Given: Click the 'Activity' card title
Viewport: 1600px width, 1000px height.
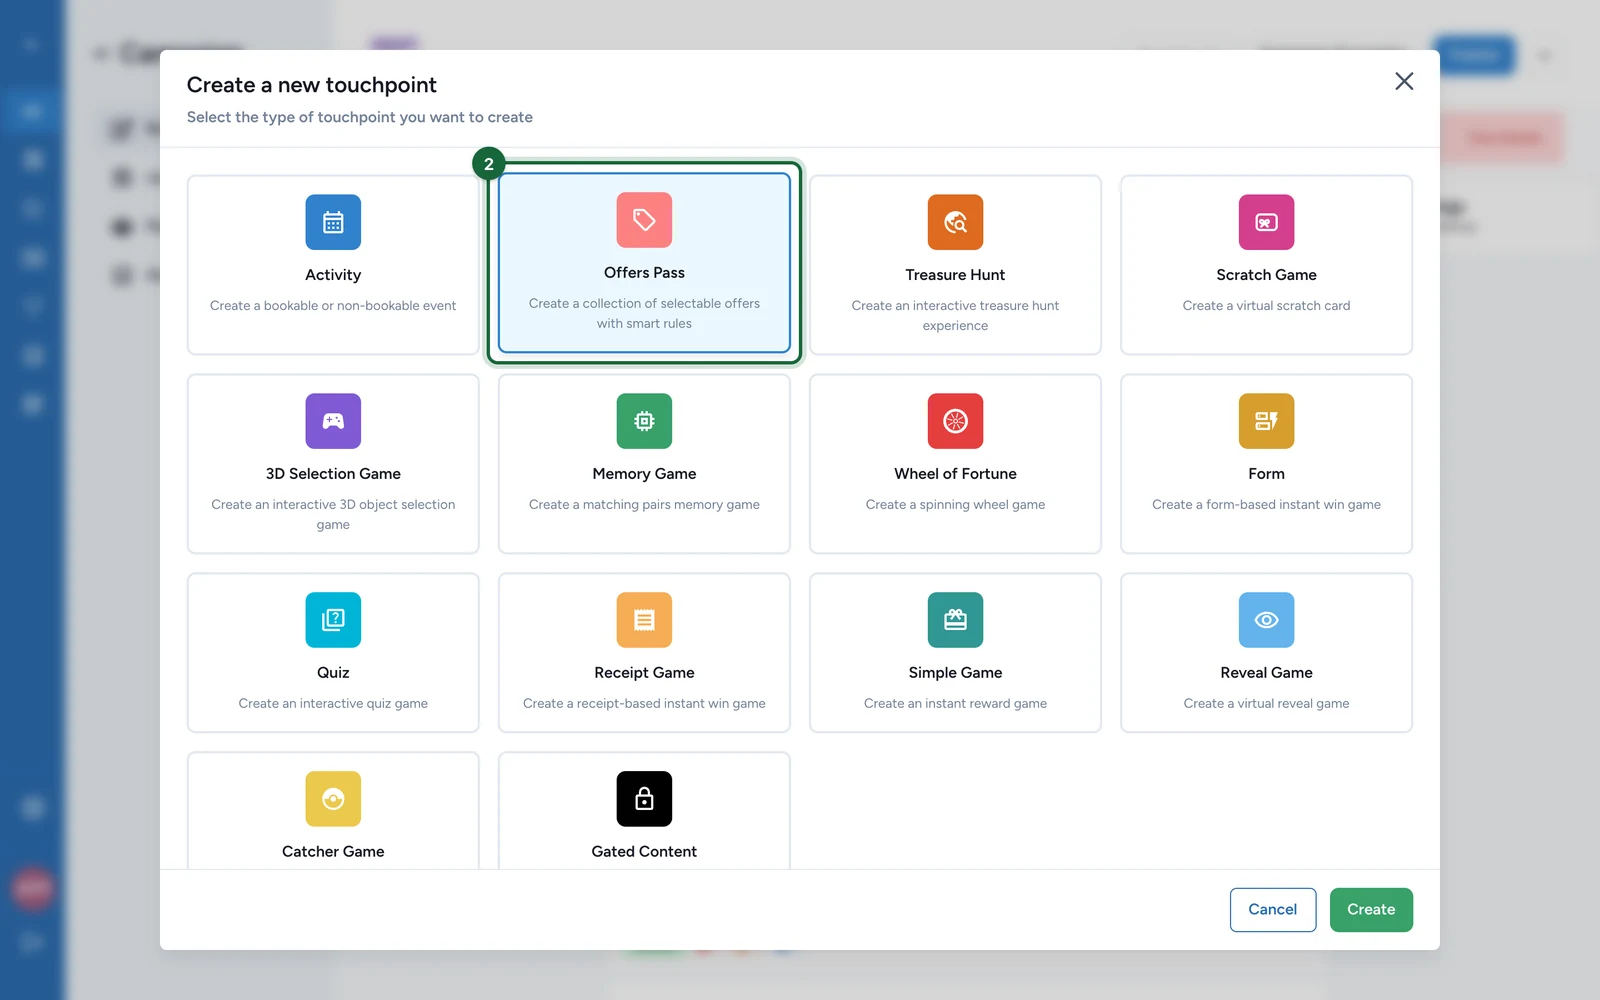Looking at the screenshot, I should tap(333, 275).
